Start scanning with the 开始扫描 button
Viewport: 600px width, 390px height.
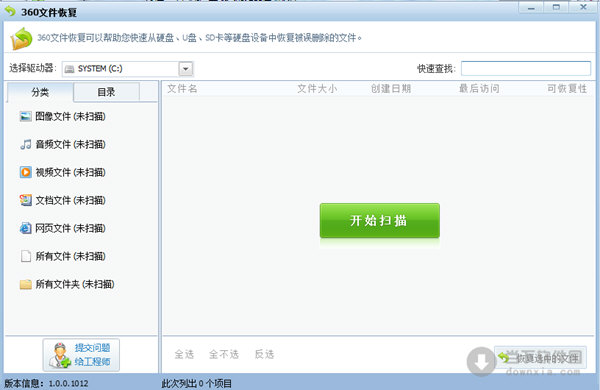click(380, 220)
